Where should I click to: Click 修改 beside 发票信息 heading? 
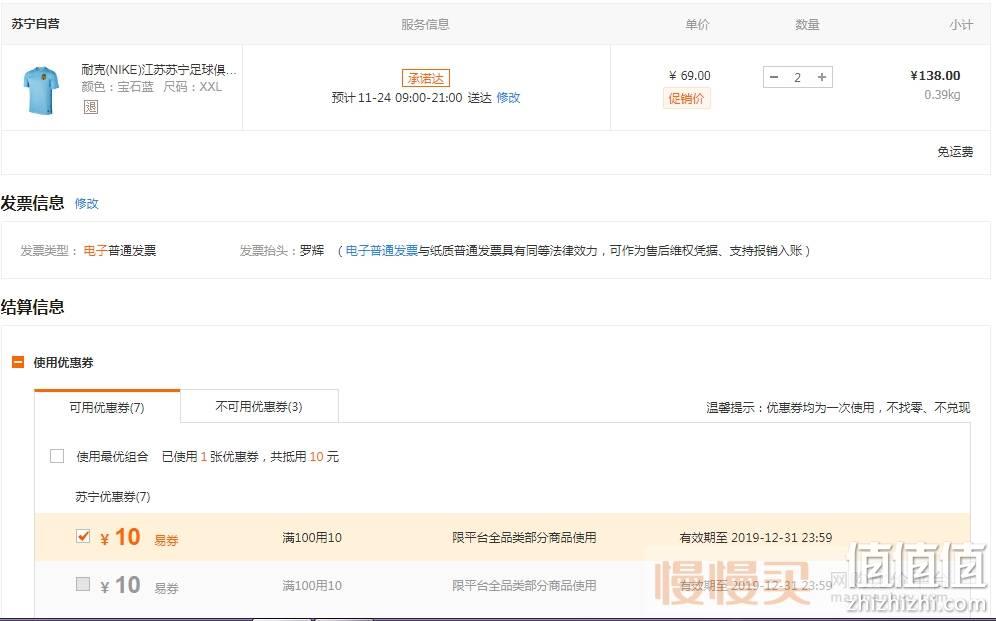[x=86, y=203]
